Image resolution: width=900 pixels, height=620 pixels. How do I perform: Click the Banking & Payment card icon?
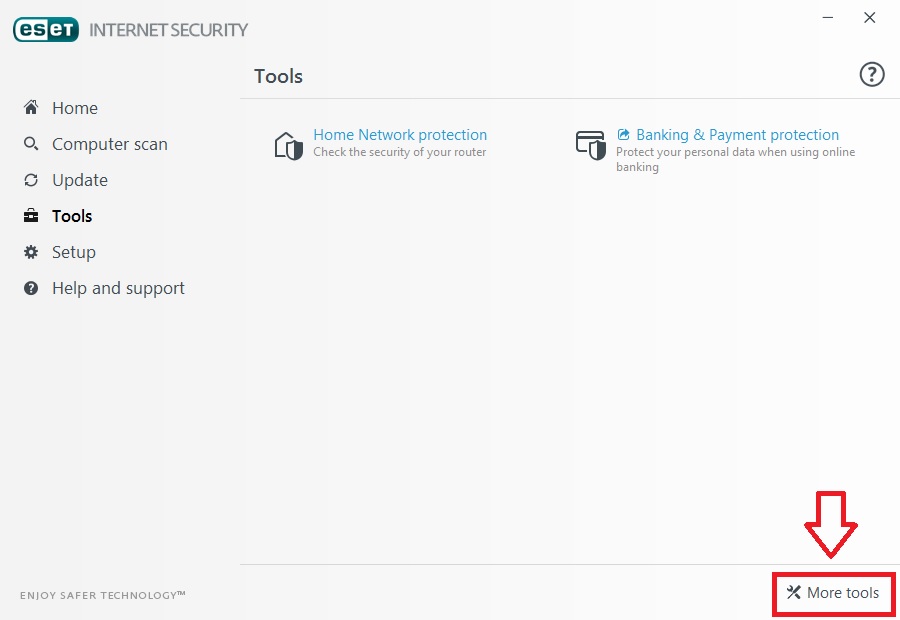point(590,145)
